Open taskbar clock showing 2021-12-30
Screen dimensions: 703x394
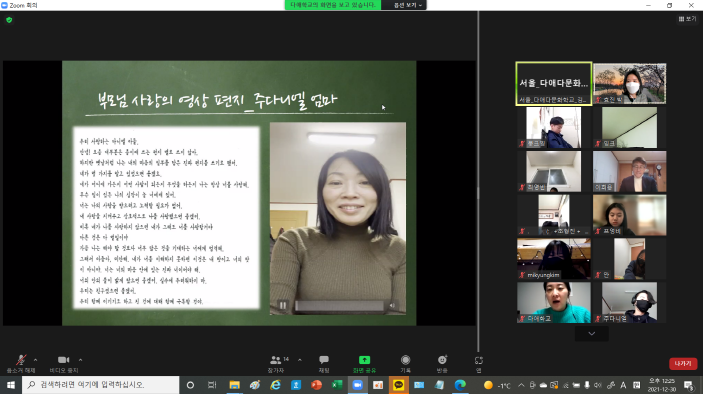coord(662,385)
